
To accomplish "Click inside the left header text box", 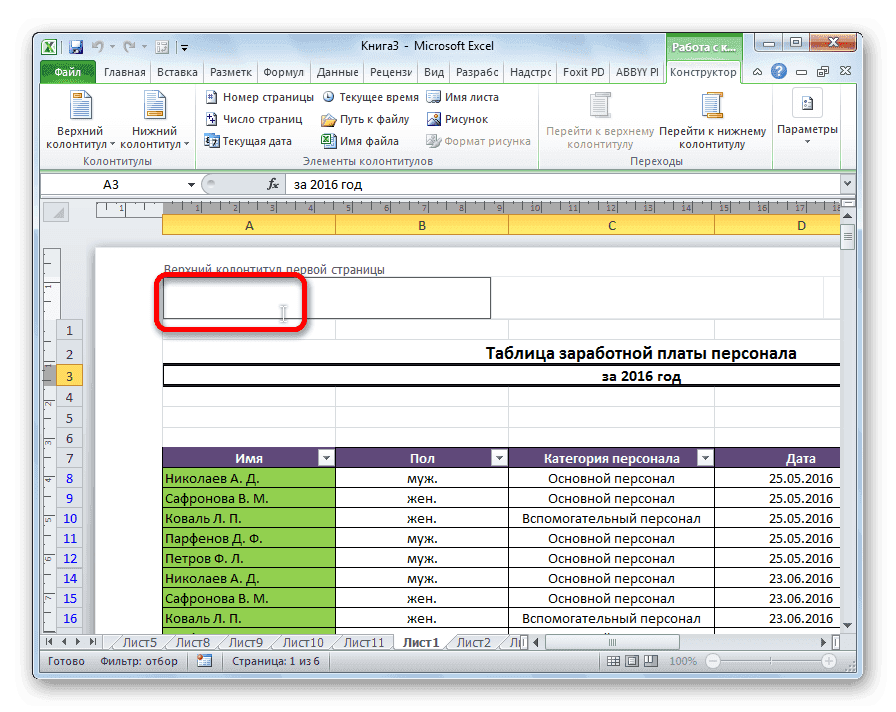I will click(x=230, y=298).
